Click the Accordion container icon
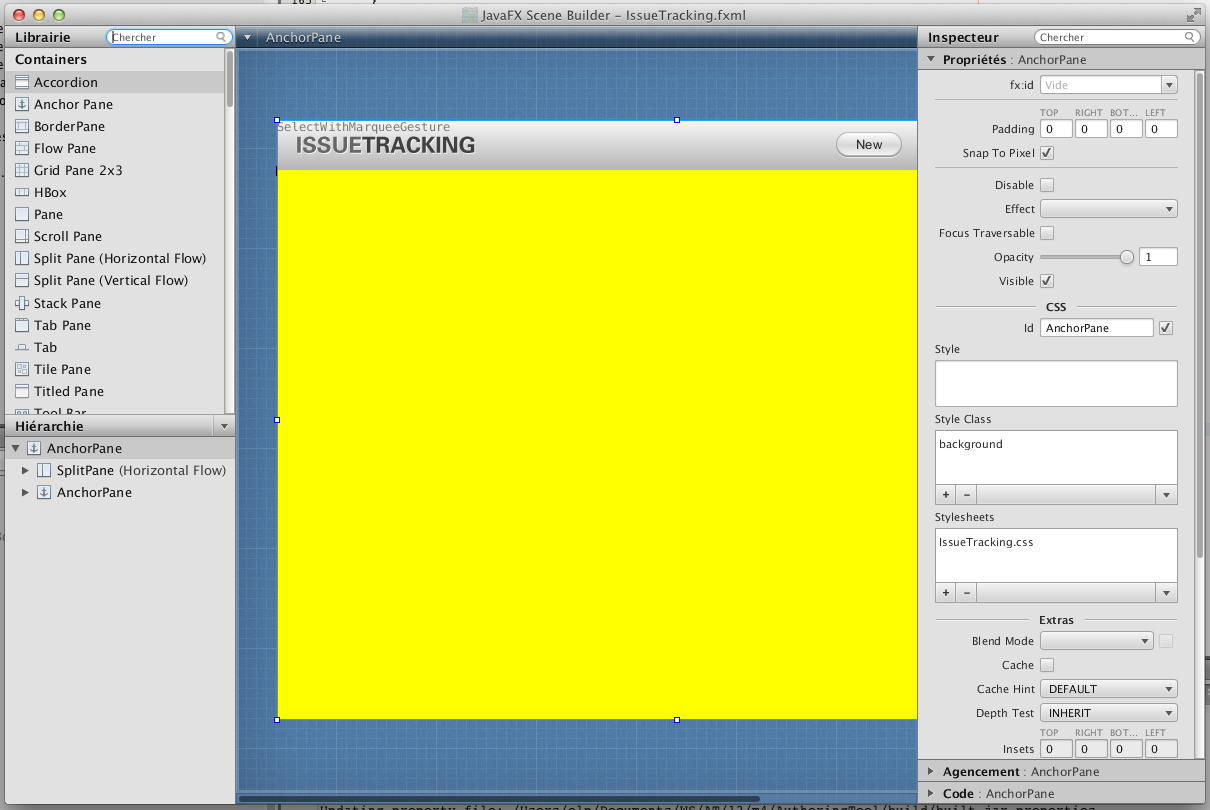The height and width of the screenshot is (810, 1210). click(x=22, y=82)
